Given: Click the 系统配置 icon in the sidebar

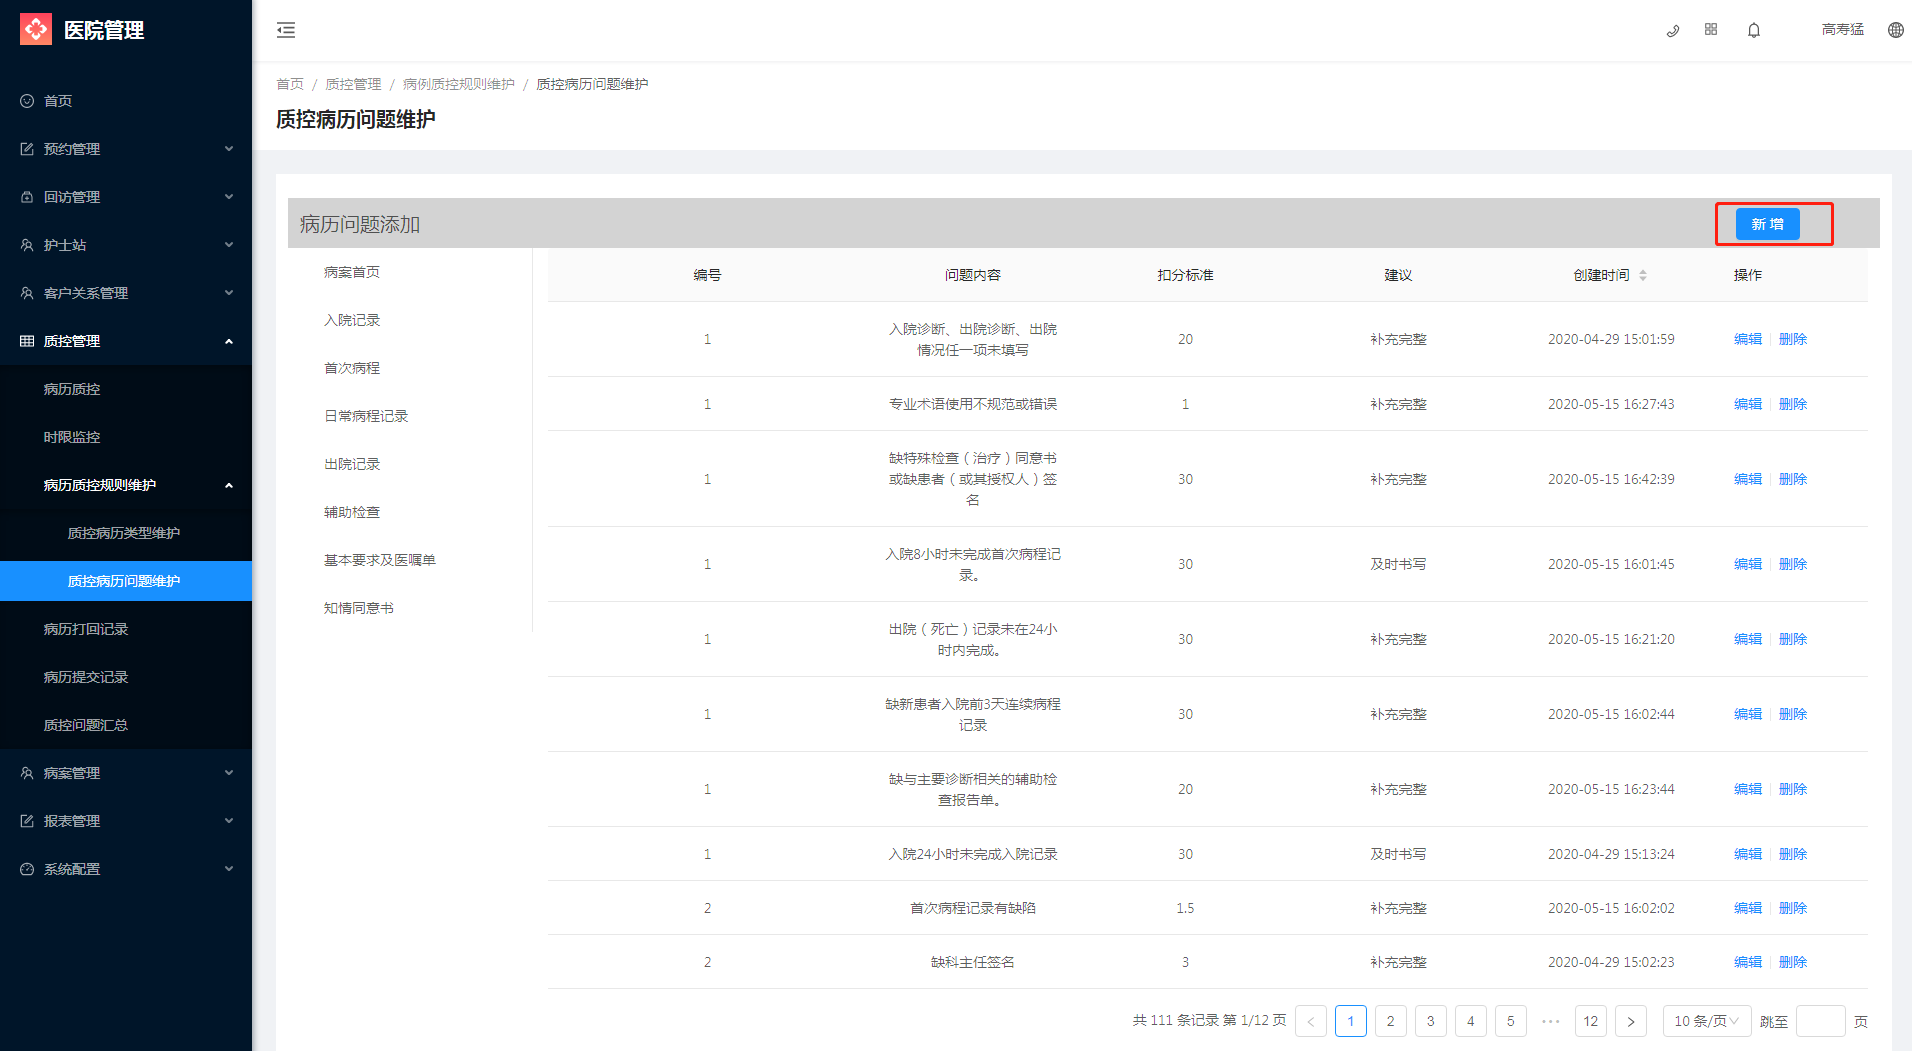Looking at the screenshot, I should 27,869.
